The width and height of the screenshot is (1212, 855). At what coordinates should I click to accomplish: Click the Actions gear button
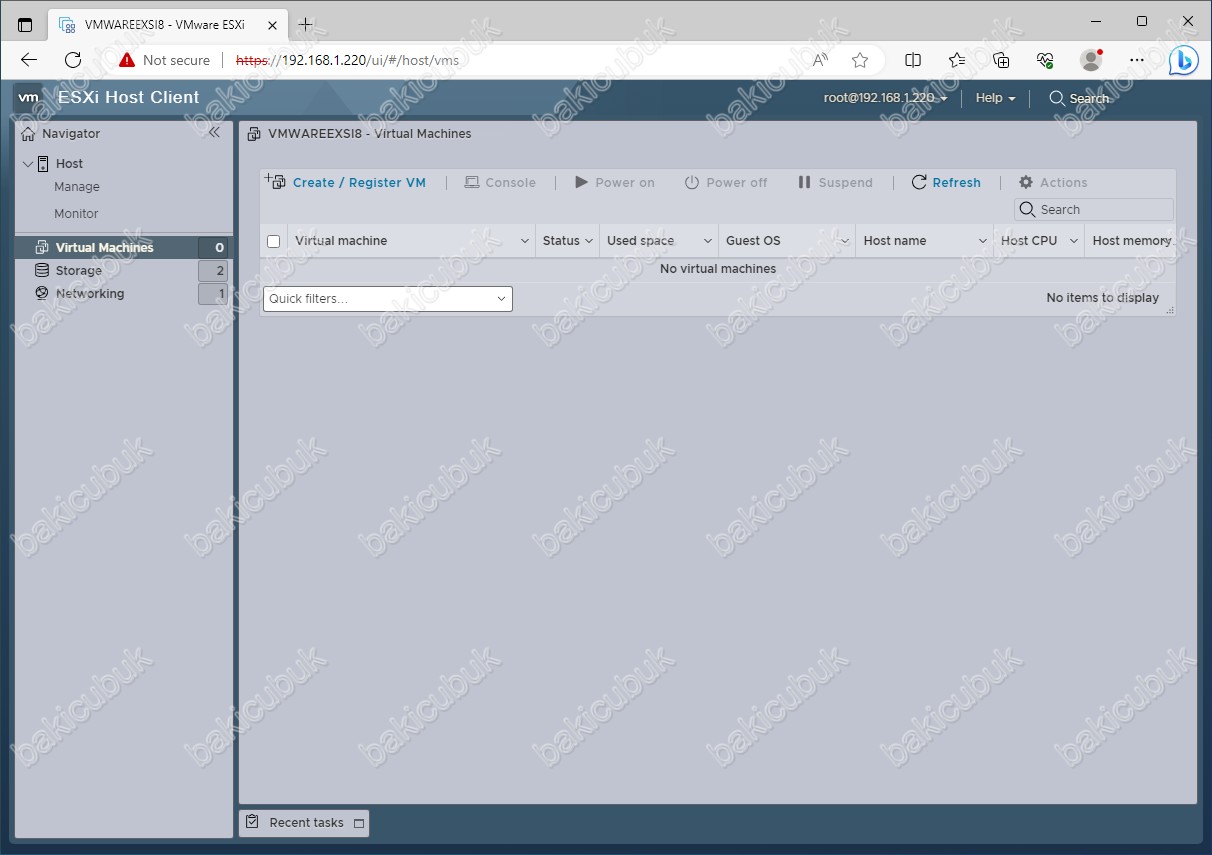click(x=1053, y=182)
